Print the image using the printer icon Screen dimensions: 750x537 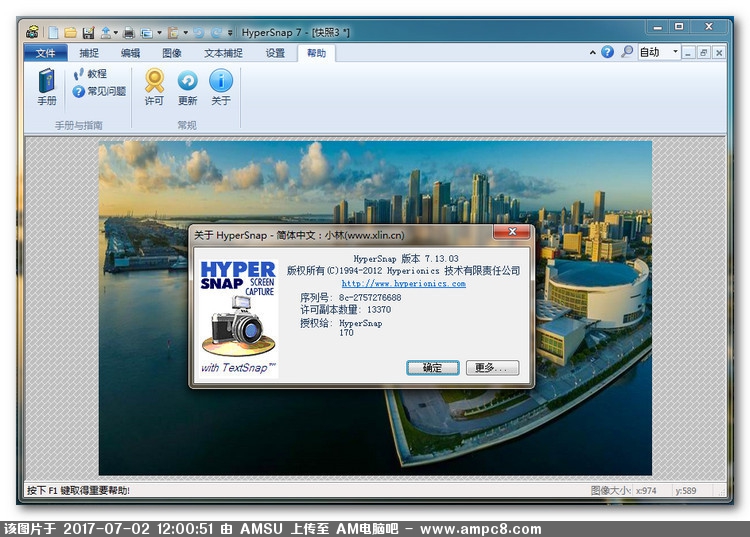click(x=129, y=33)
